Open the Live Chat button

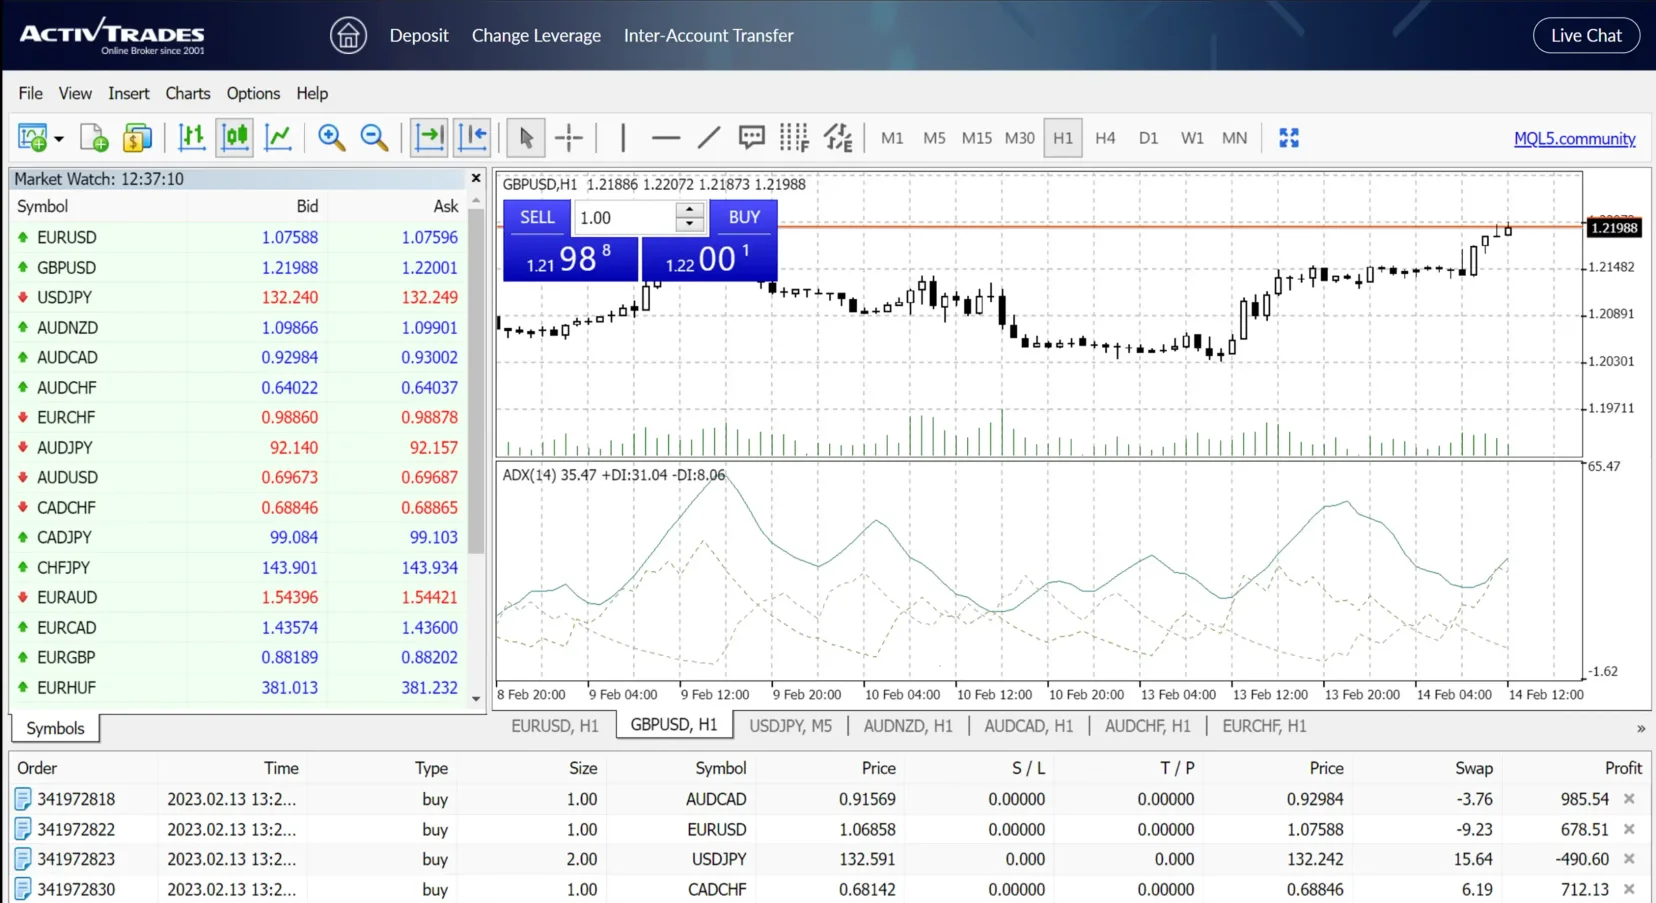click(1586, 35)
